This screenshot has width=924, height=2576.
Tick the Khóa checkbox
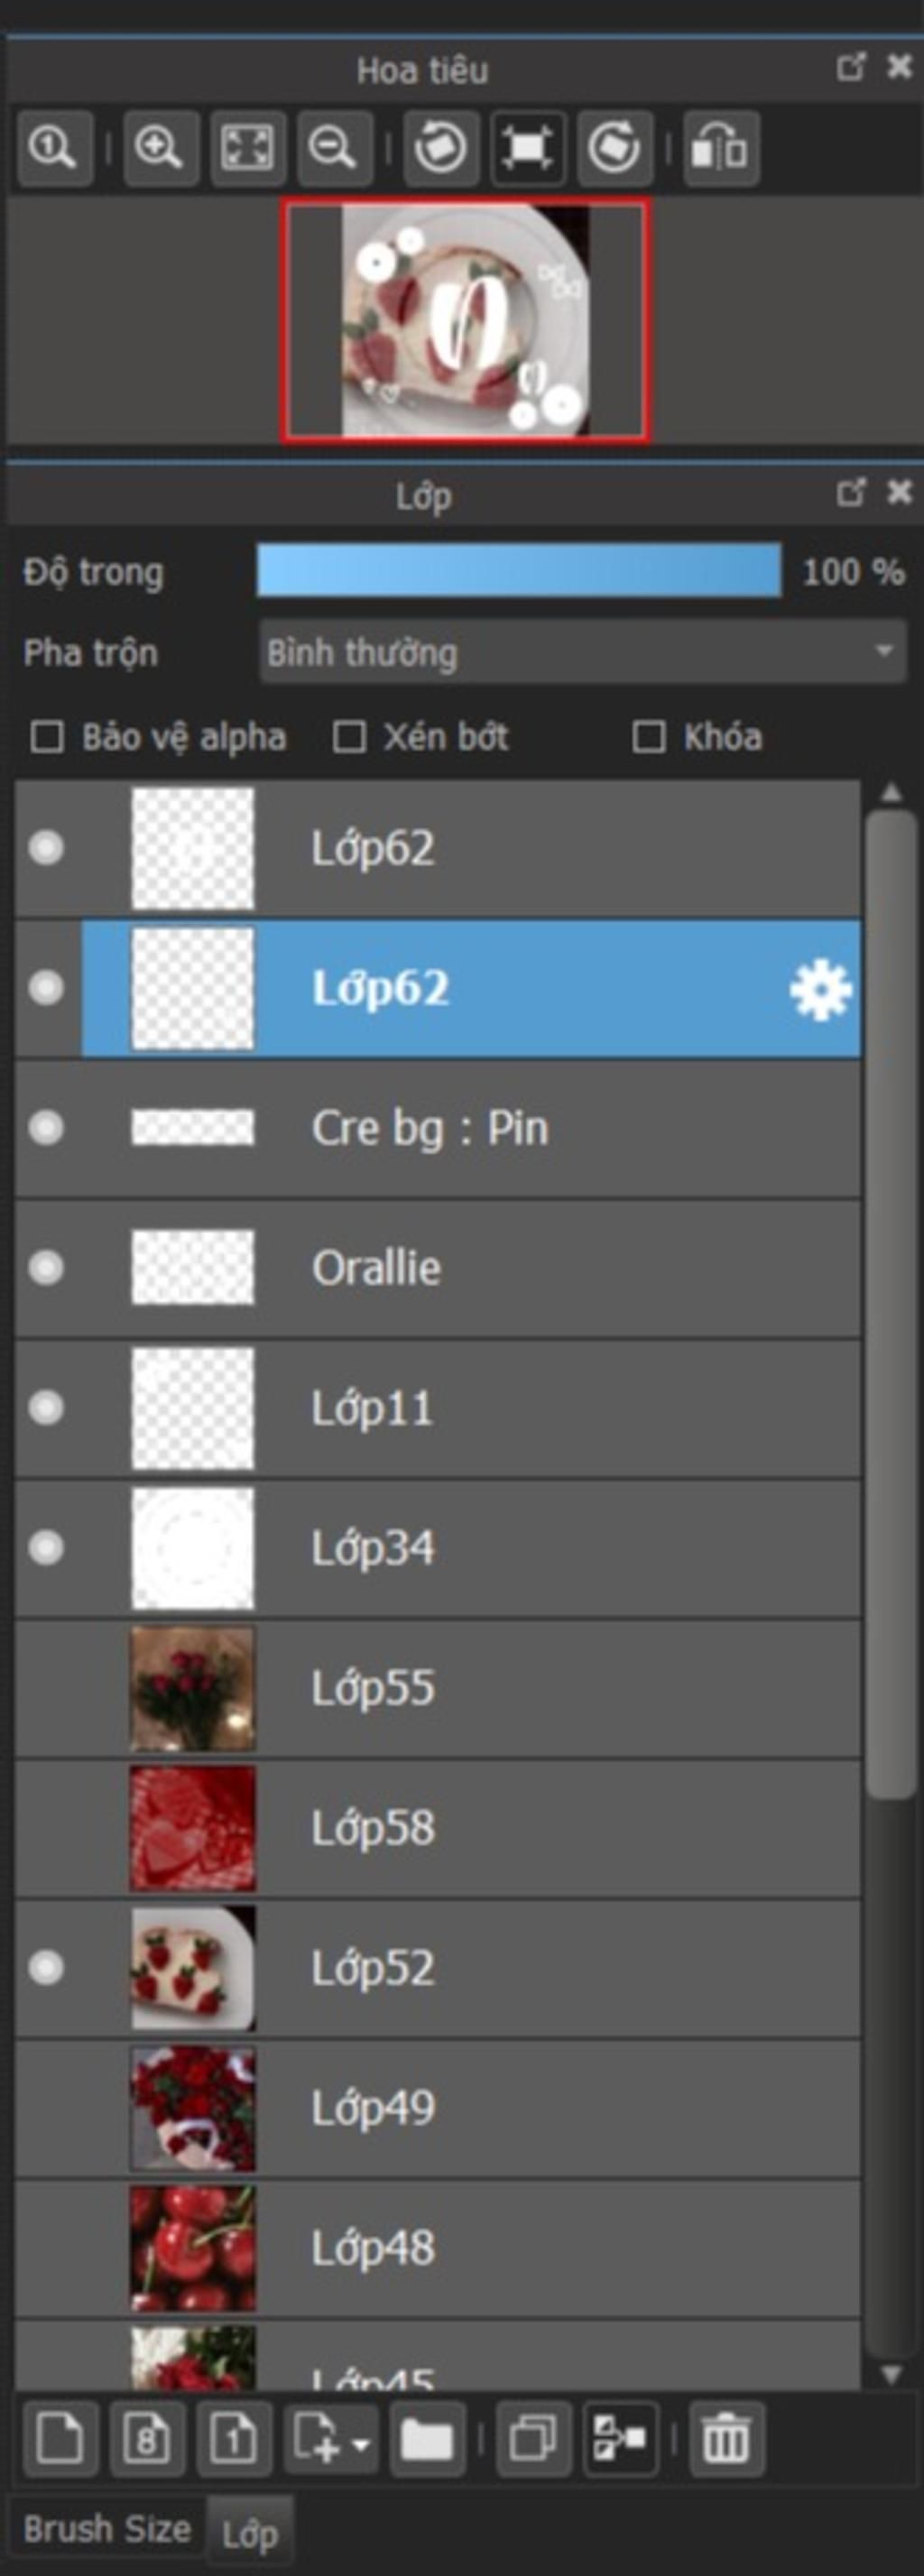coord(648,737)
